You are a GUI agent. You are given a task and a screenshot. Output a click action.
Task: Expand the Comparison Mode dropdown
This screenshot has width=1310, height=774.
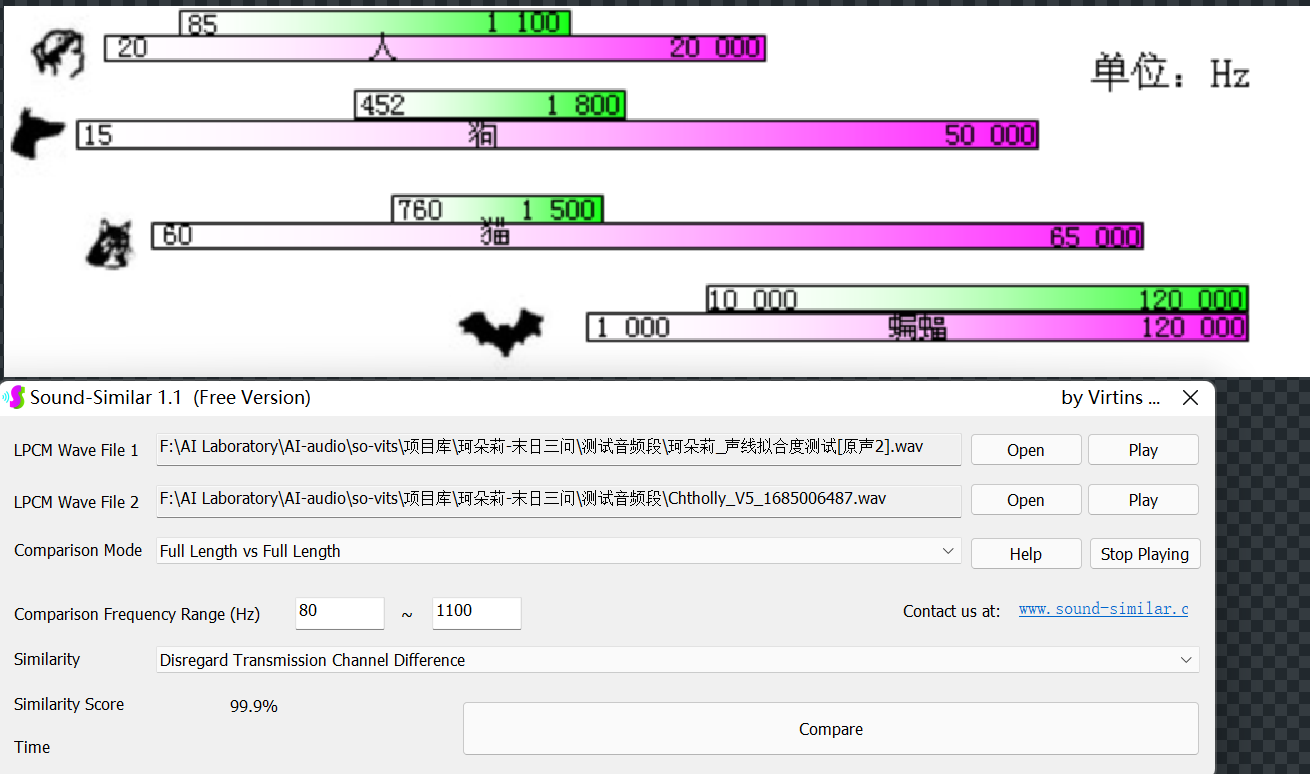947,551
